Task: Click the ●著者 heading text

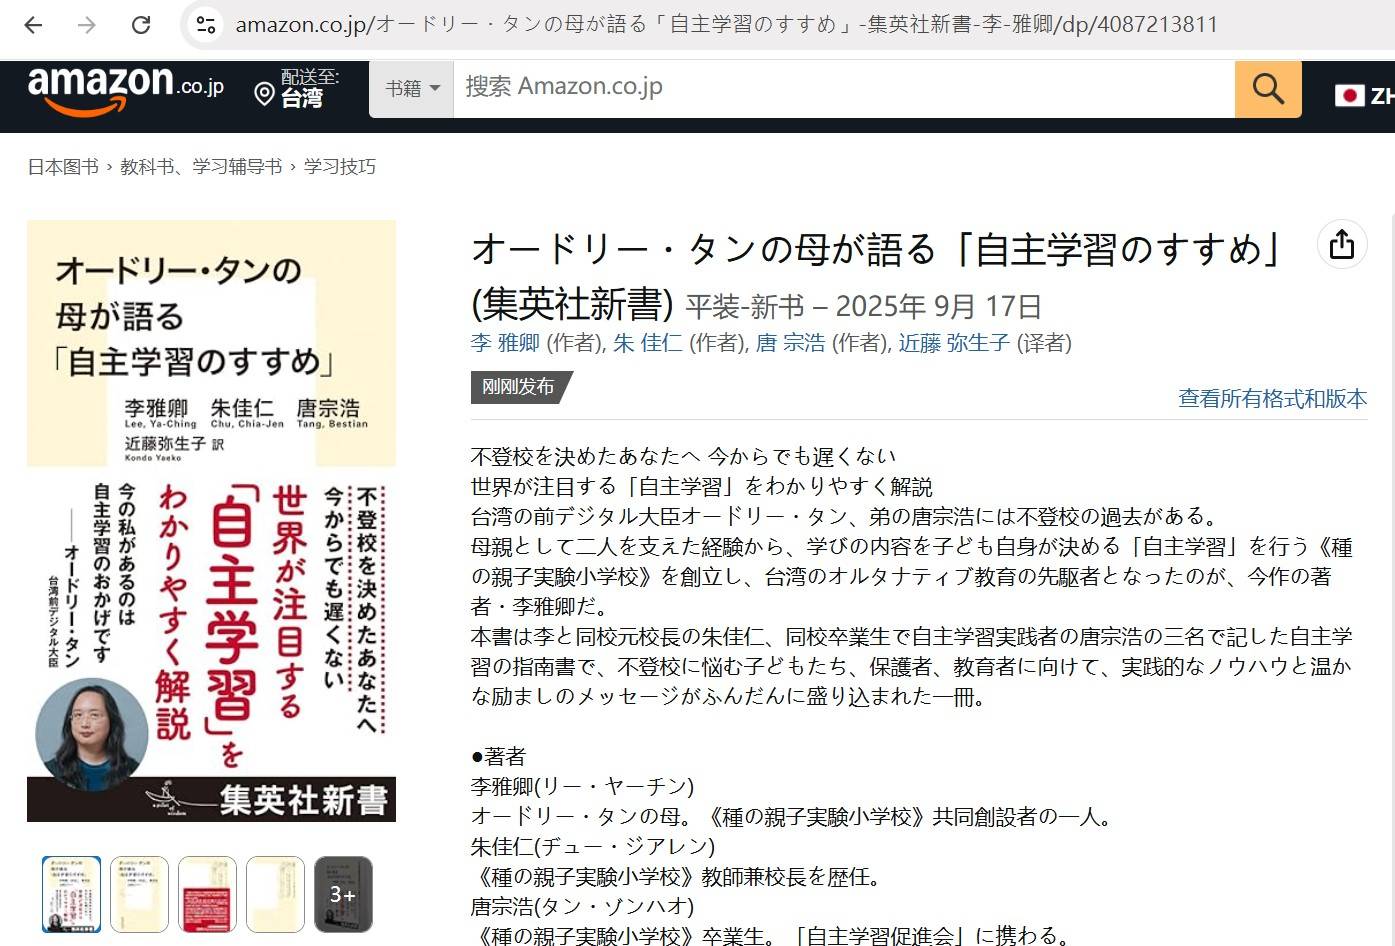Action: click(x=498, y=757)
